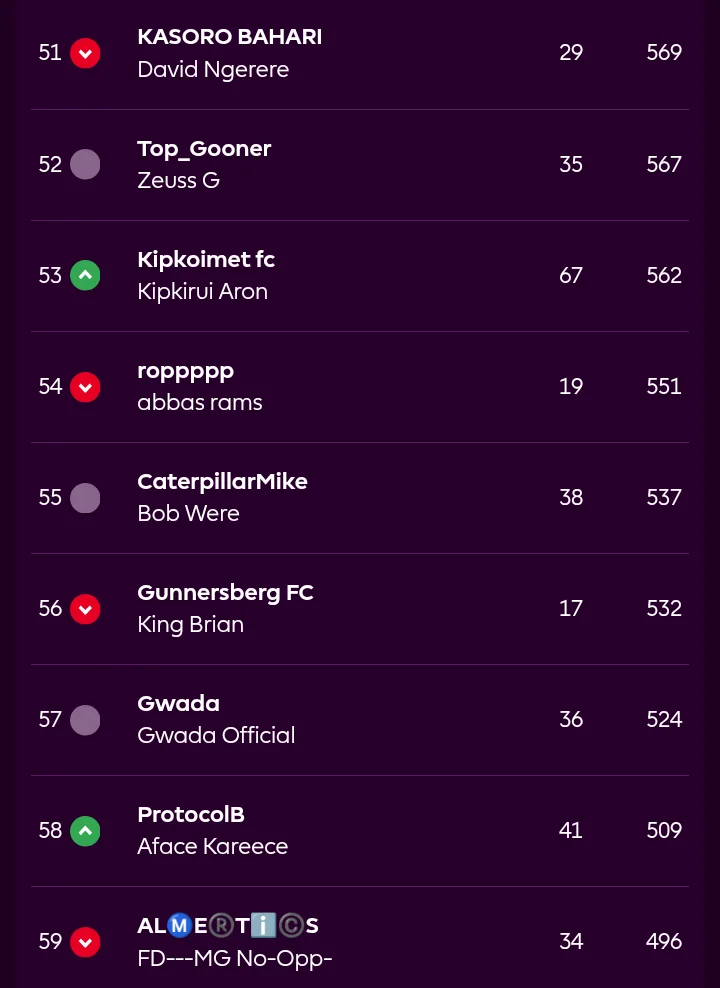Click the red down arrow at rank 51
This screenshot has height=988, width=720.
85,53
